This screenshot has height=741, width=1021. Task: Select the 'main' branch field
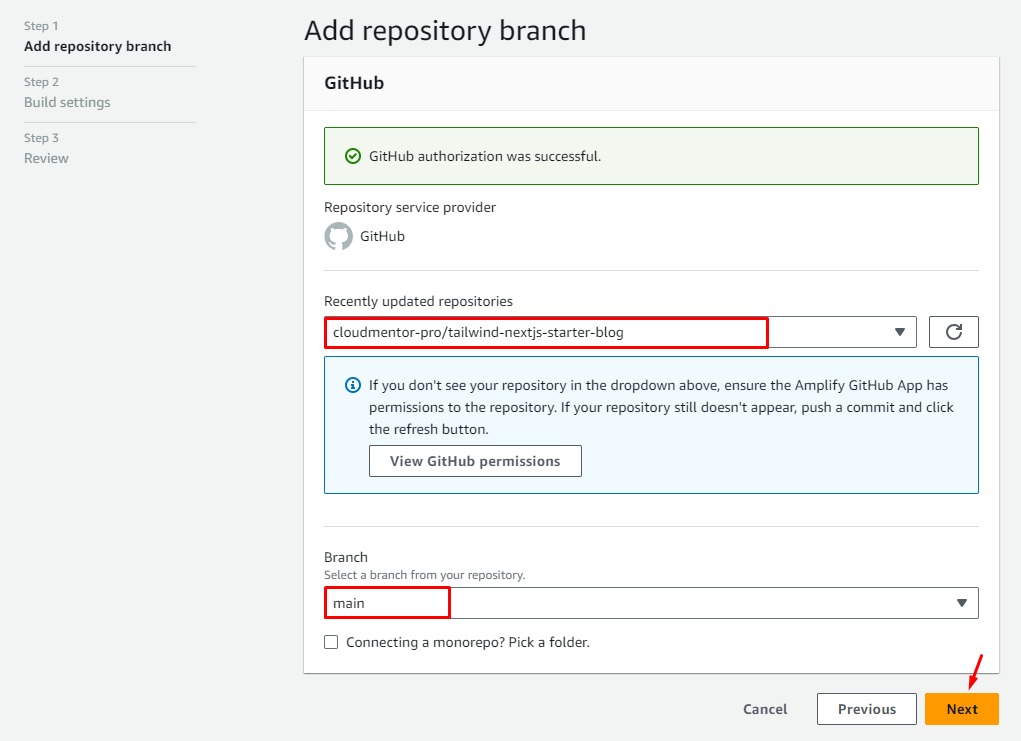pos(387,603)
